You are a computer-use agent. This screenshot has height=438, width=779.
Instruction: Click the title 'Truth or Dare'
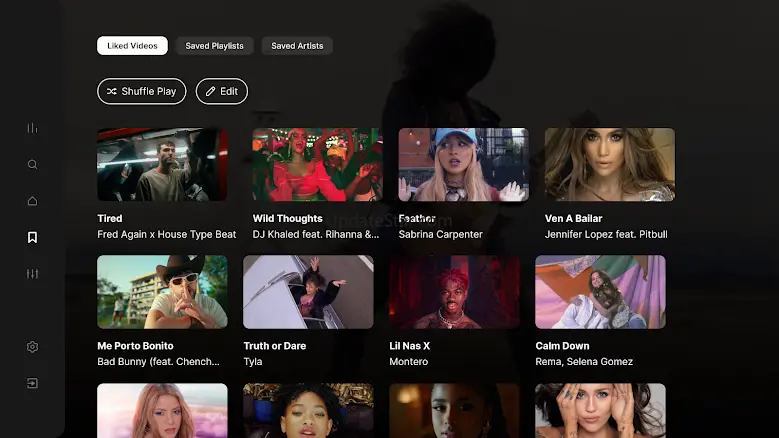tap(275, 346)
